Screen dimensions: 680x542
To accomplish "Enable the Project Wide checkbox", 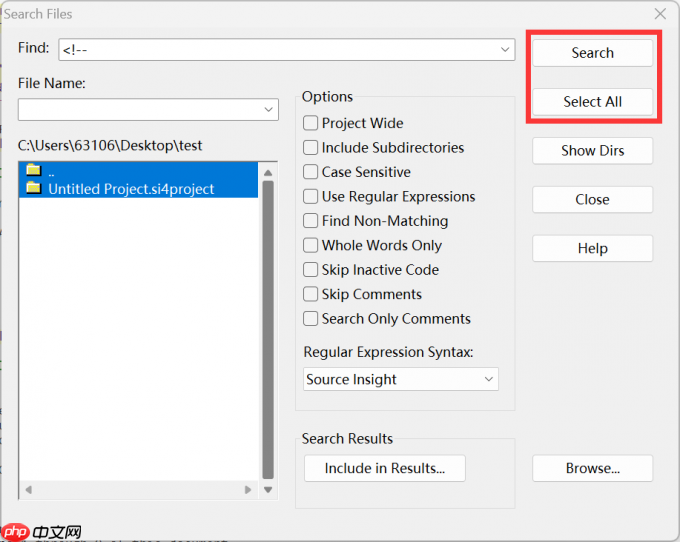I will [311, 123].
